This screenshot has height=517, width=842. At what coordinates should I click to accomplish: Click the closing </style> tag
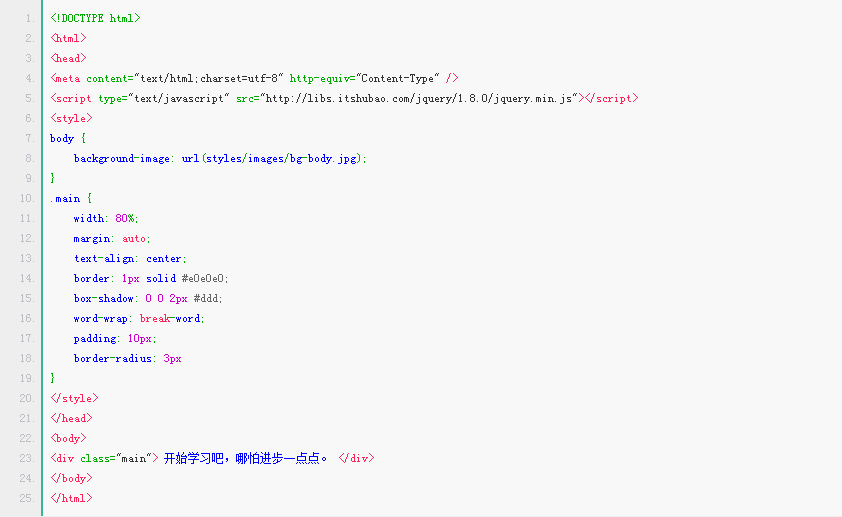[74, 398]
